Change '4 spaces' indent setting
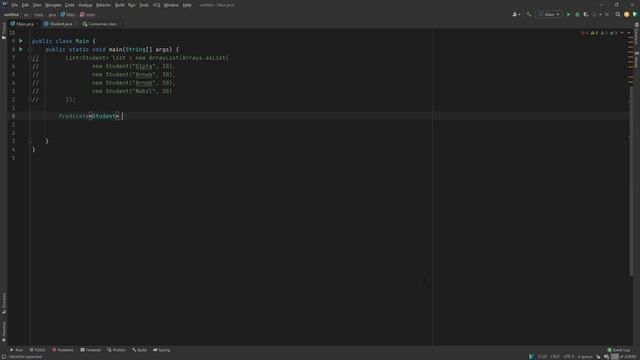The height and width of the screenshot is (360, 640). tap(585, 357)
